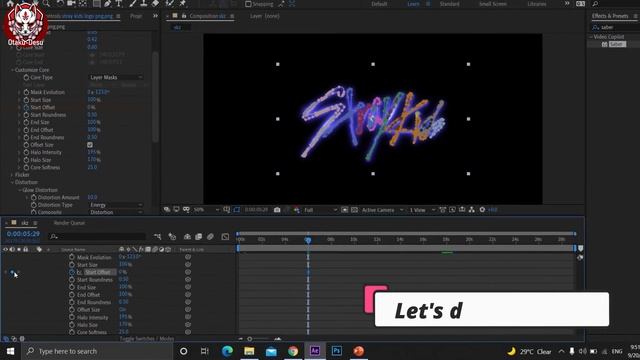This screenshot has height=360, width=640.
Task: Toggle Start Offset stopwatch in Effect Controls
Action: (x=26, y=107)
